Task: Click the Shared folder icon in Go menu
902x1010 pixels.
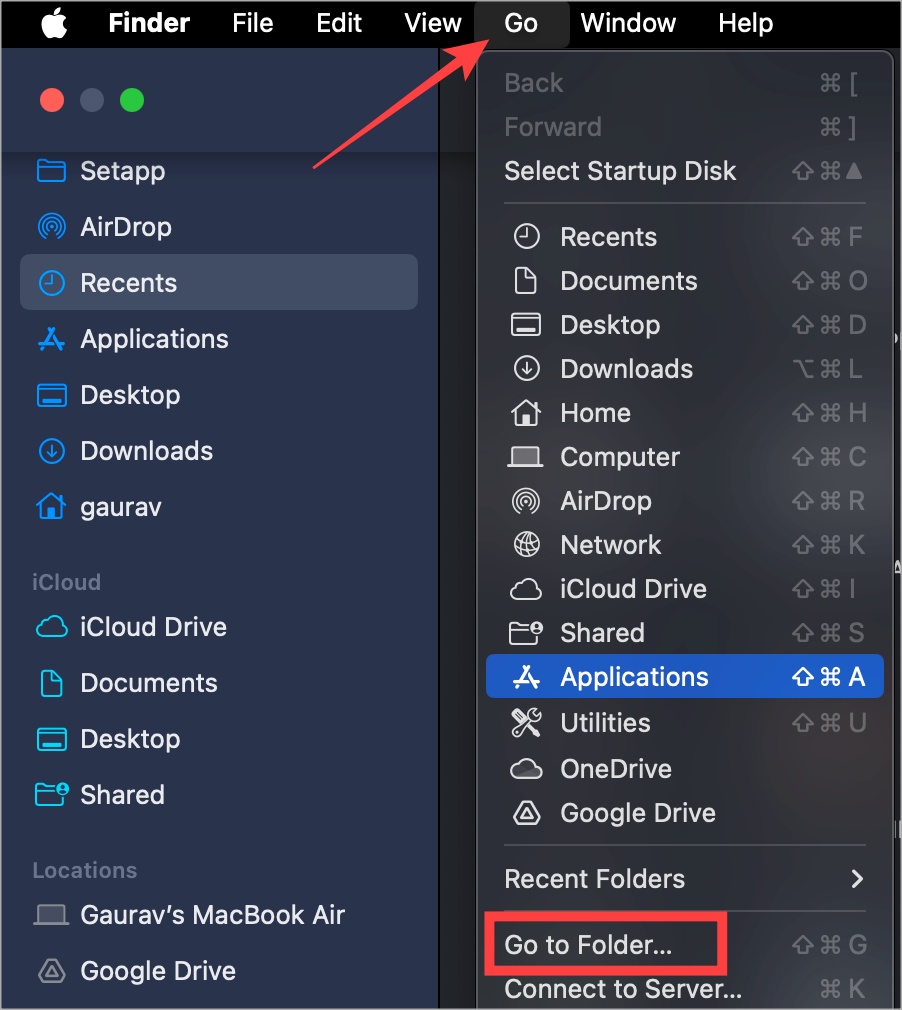Action: pyautogui.click(x=526, y=633)
